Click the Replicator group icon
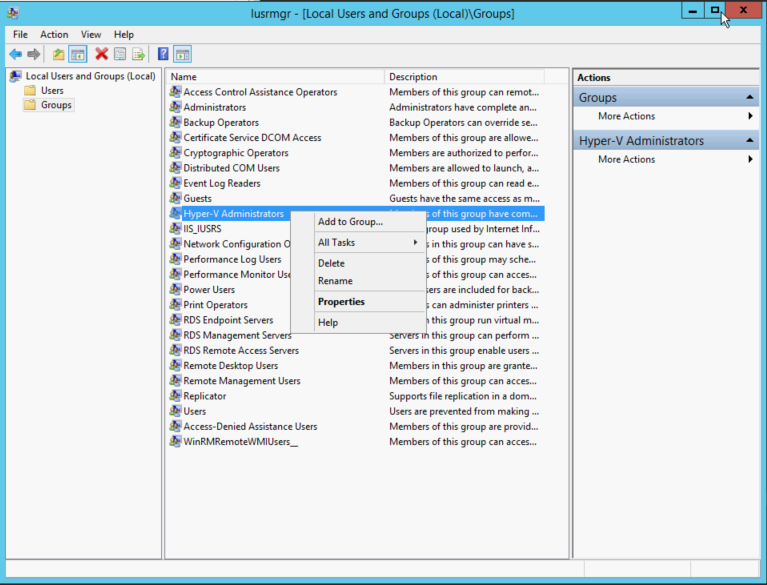Screen dimensions: 767x585 (175, 395)
